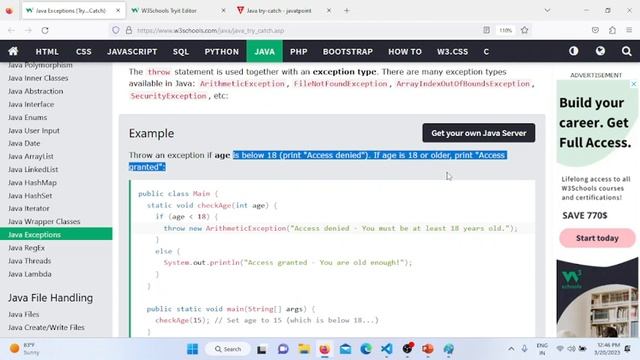Close the Tryit Editor tab
Screen dimensions: 640x360
click(223, 11)
